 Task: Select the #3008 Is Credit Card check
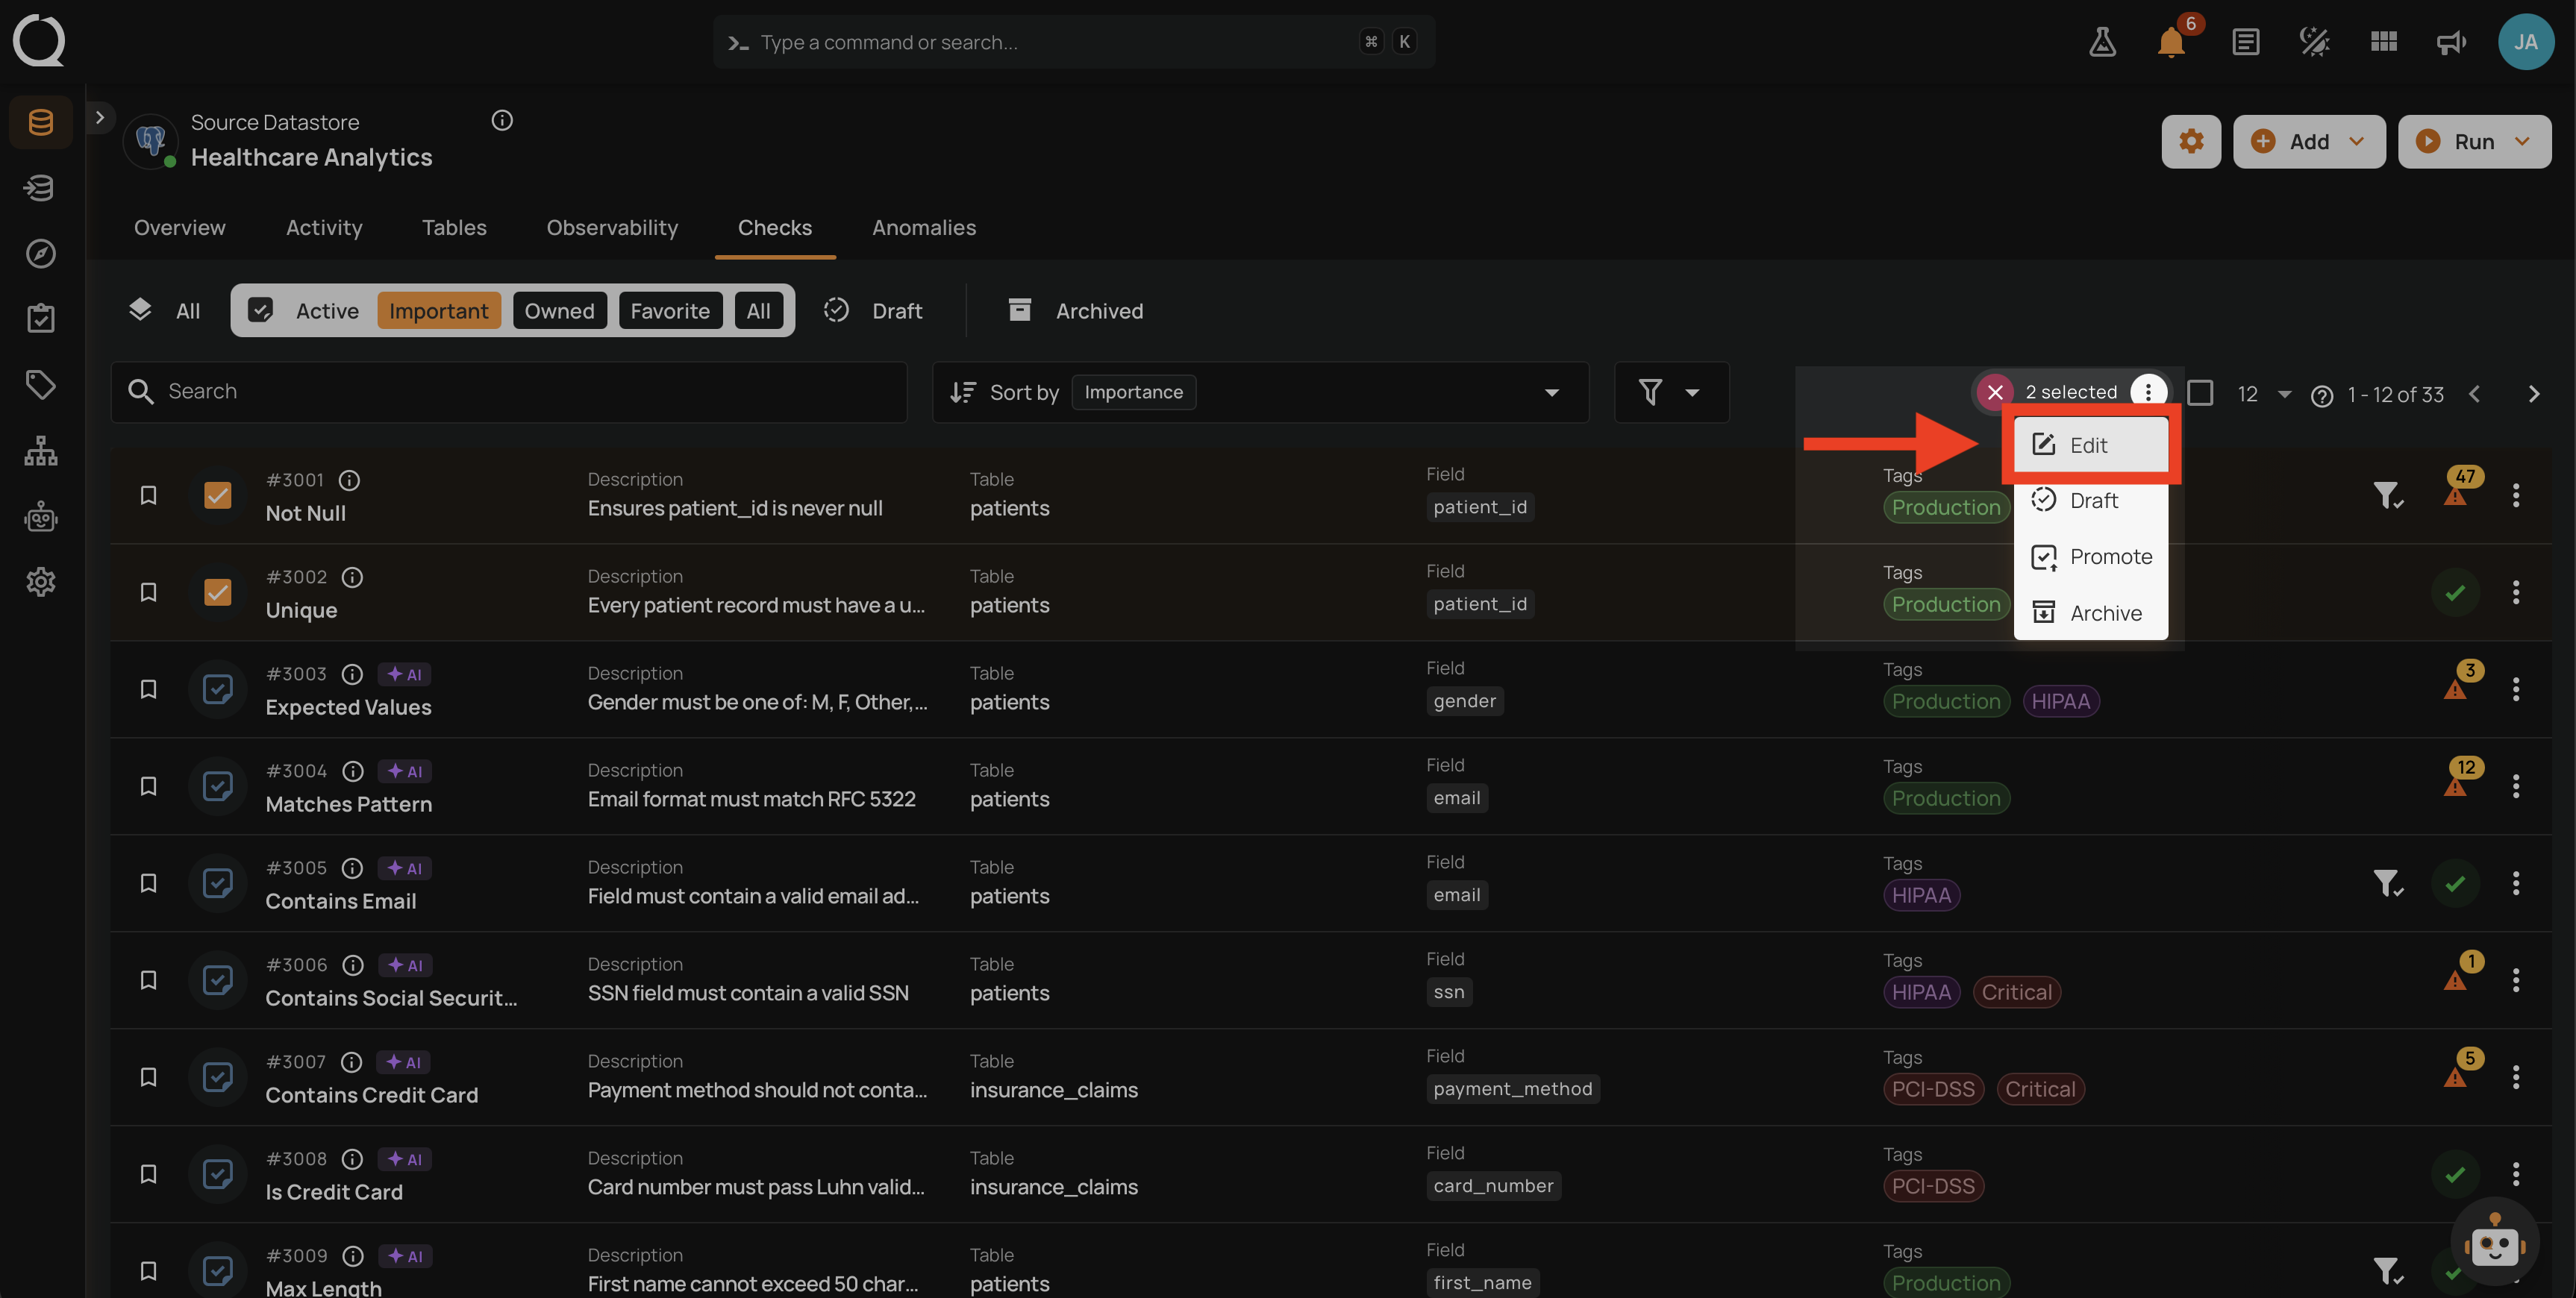pos(217,1174)
